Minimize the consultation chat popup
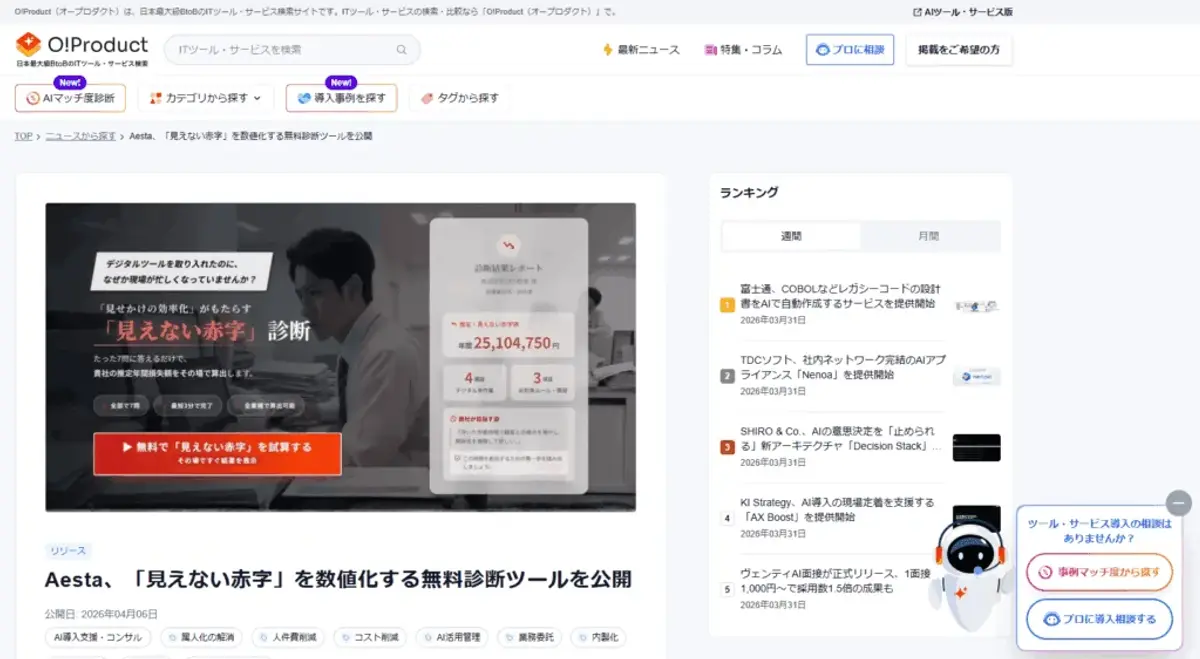 pyautogui.click(x=1179, y=503)
